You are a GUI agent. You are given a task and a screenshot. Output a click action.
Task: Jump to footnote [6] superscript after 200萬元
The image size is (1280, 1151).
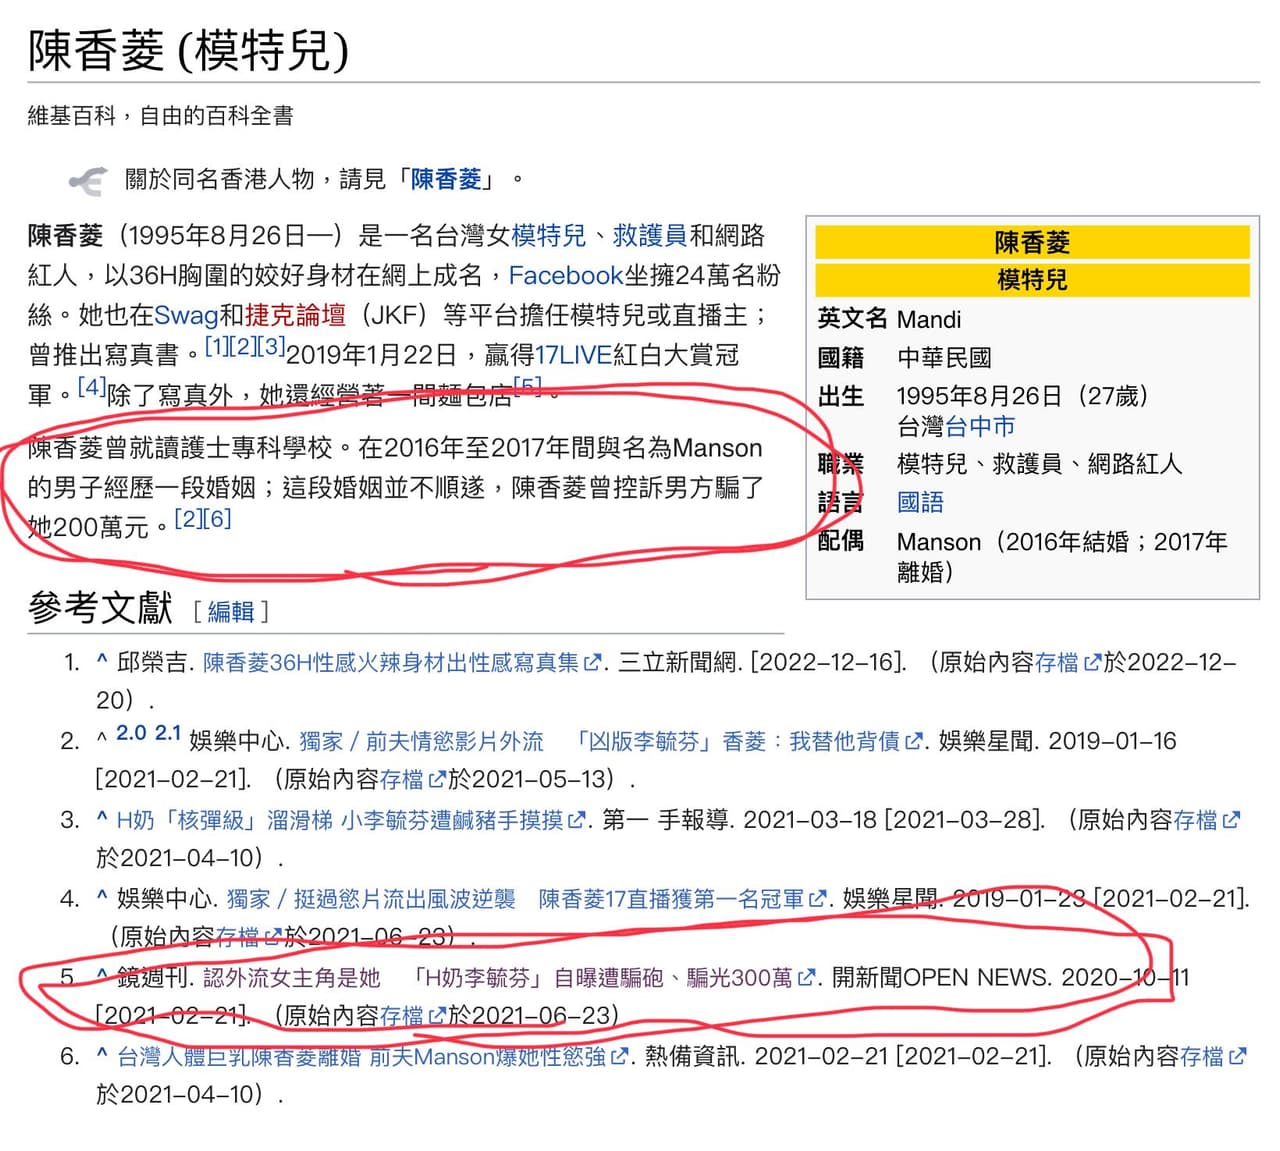(217, 518)
